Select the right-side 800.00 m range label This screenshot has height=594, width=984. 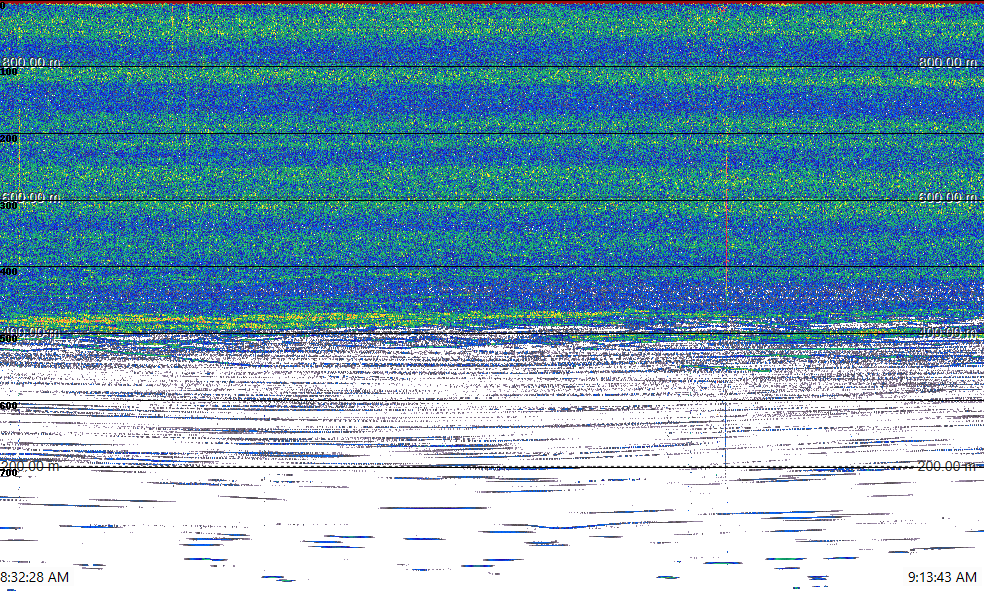[948, 62]
